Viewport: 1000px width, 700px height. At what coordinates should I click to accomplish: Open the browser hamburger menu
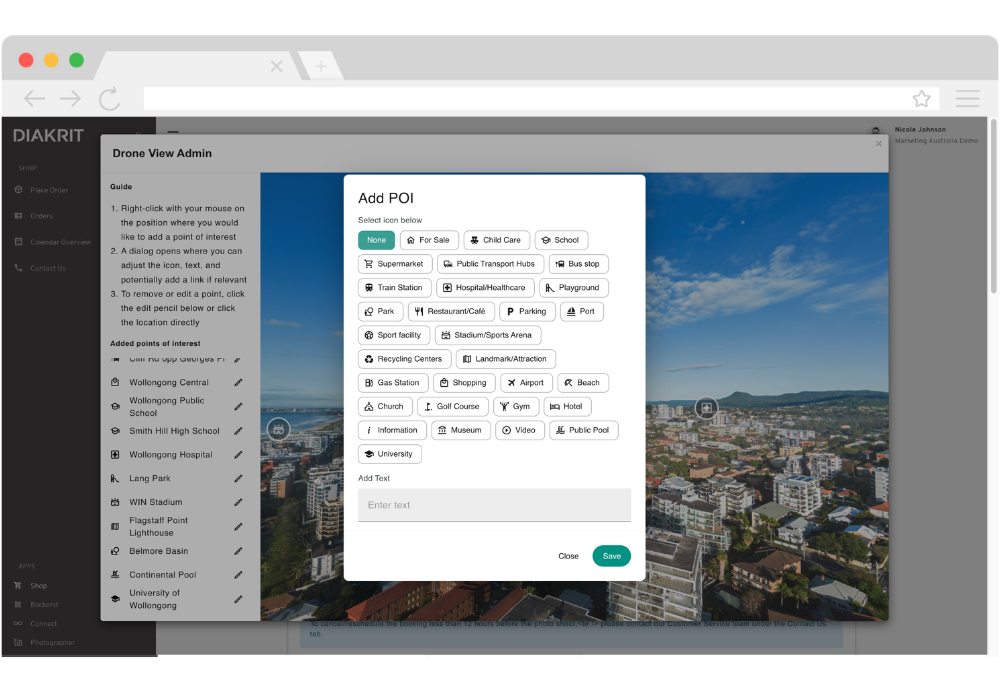(967, 98)
